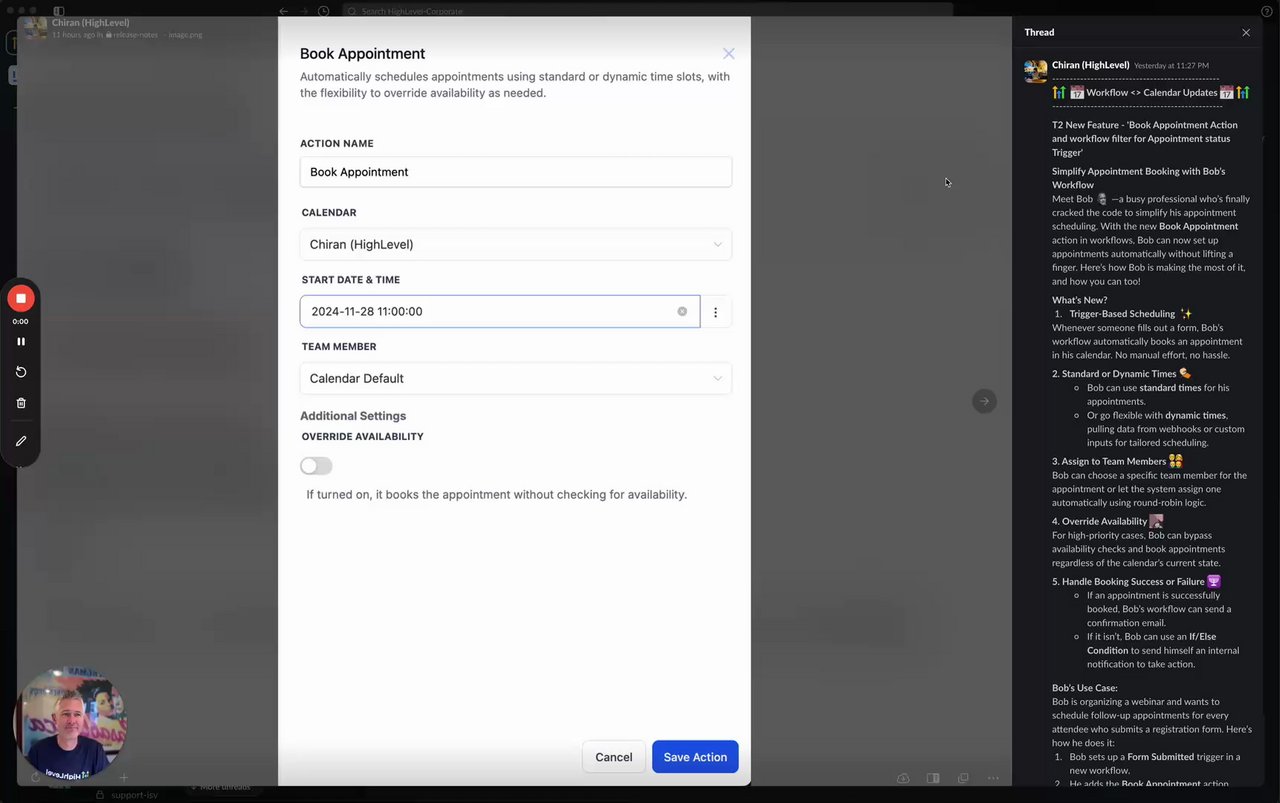Delete the recording using the trash icon

point(21,403)
